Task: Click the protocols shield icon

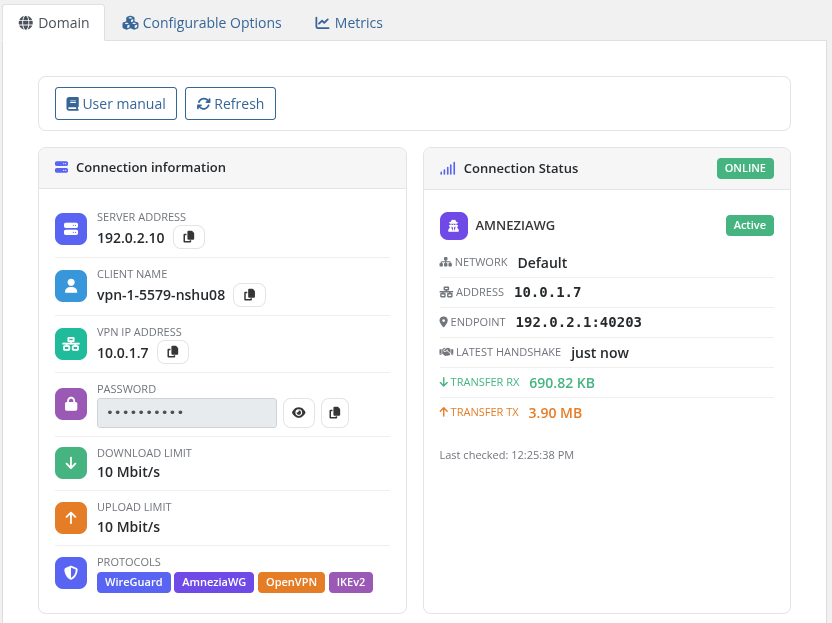Action: click(x=71, y=573)
